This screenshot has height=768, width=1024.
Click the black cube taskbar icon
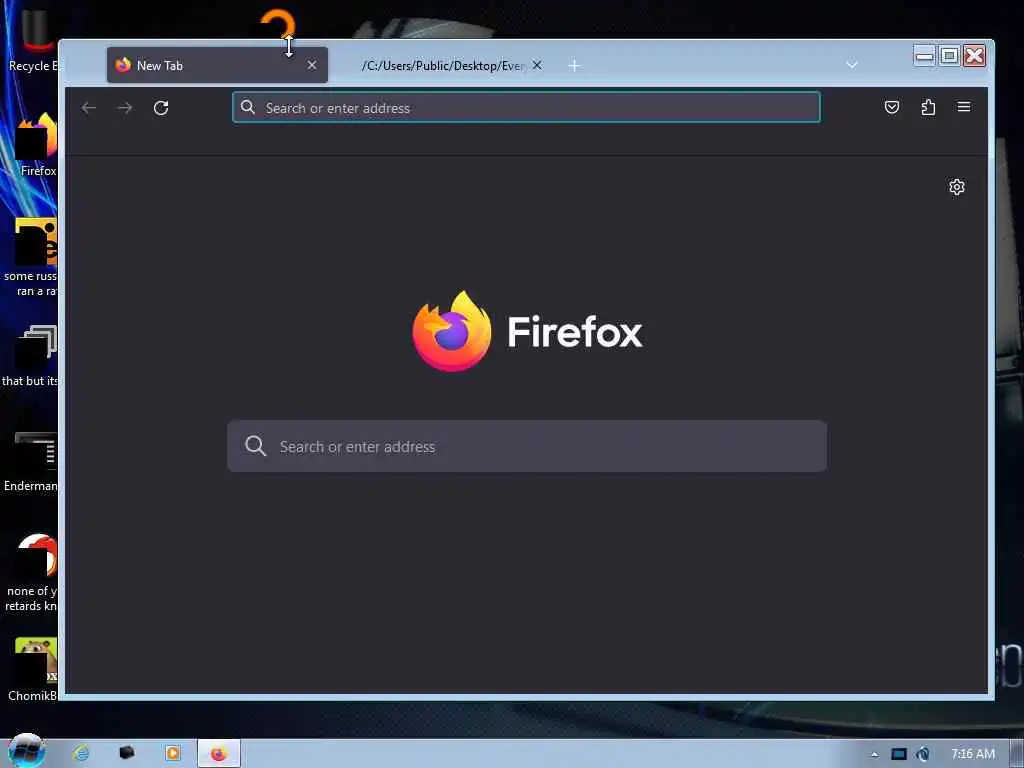pos(127,753)
